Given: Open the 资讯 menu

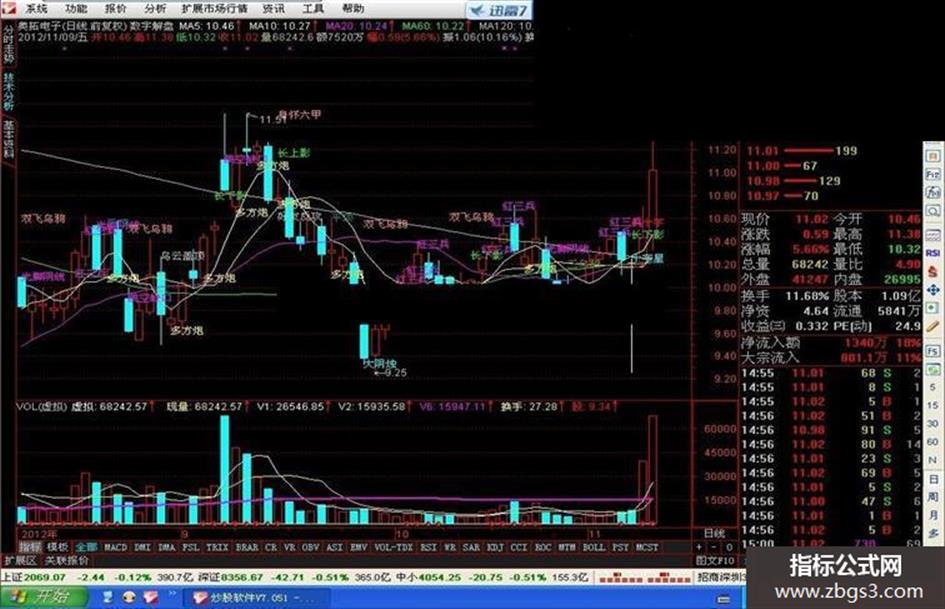Looking at the screenshot, I should coord(274,8).
